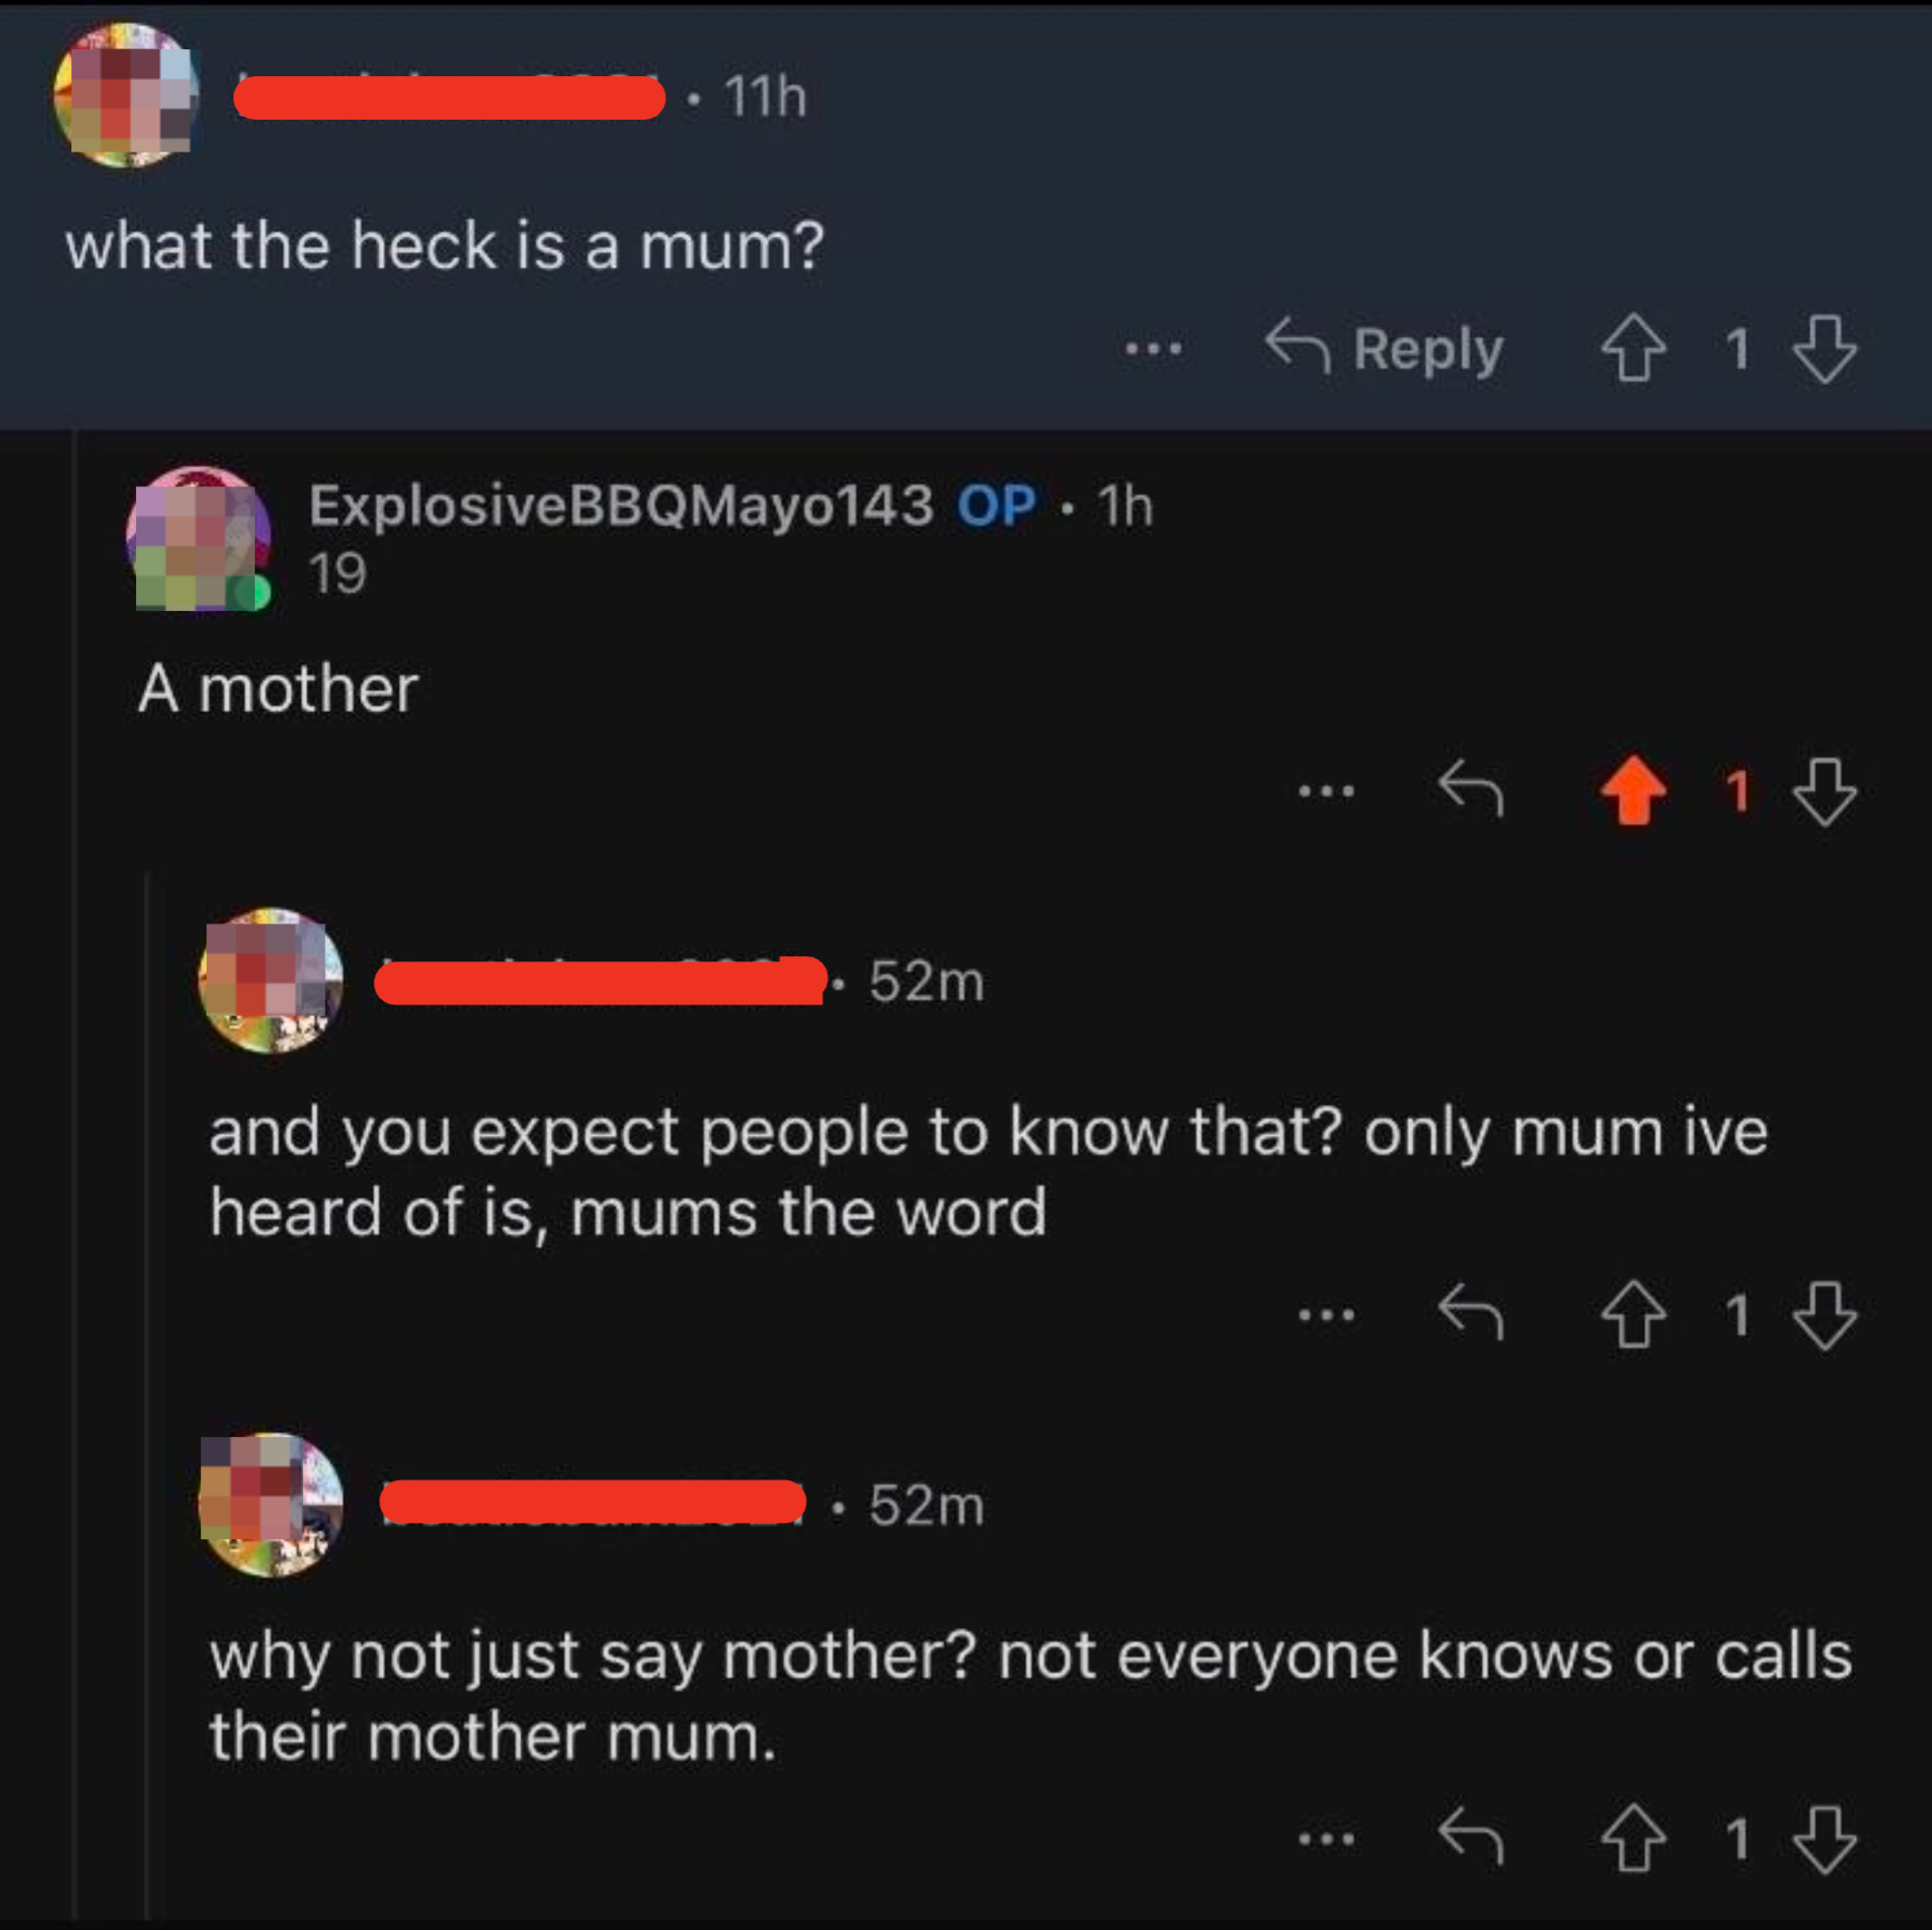
Task: Open overflow menu on "A mother" comment
Action: [1326, 791]
